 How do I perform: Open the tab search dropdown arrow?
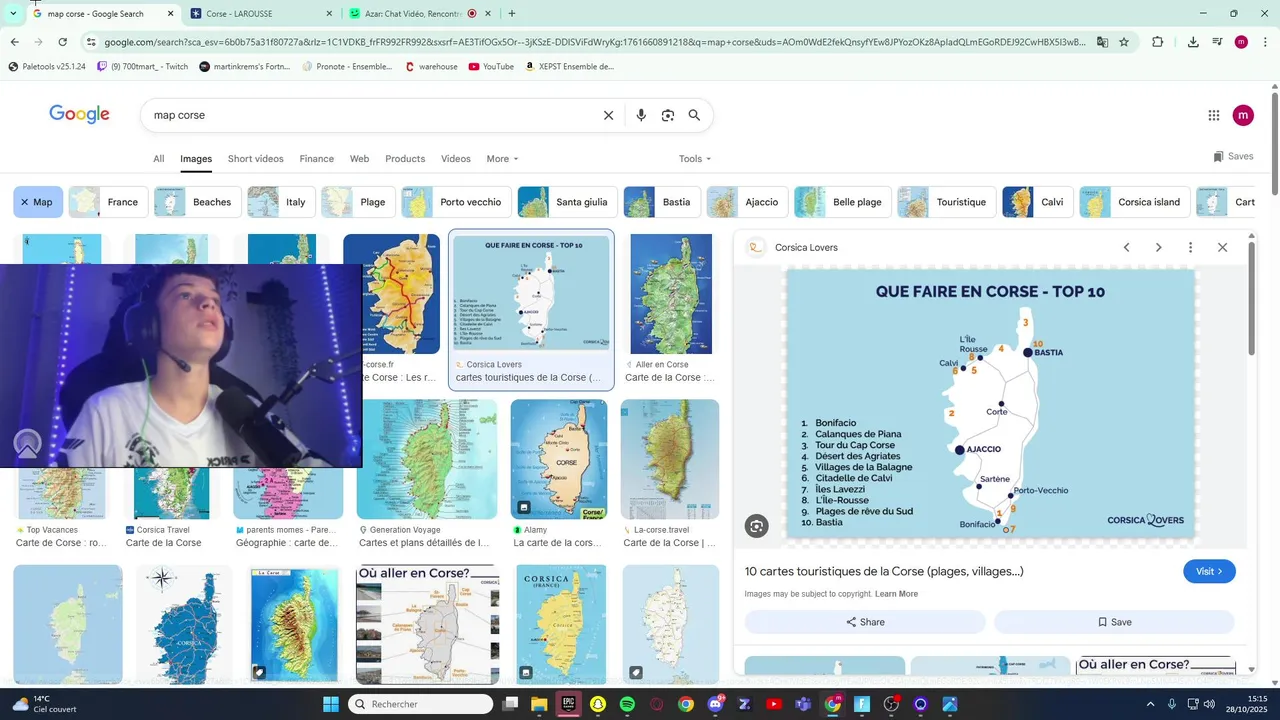13,14
